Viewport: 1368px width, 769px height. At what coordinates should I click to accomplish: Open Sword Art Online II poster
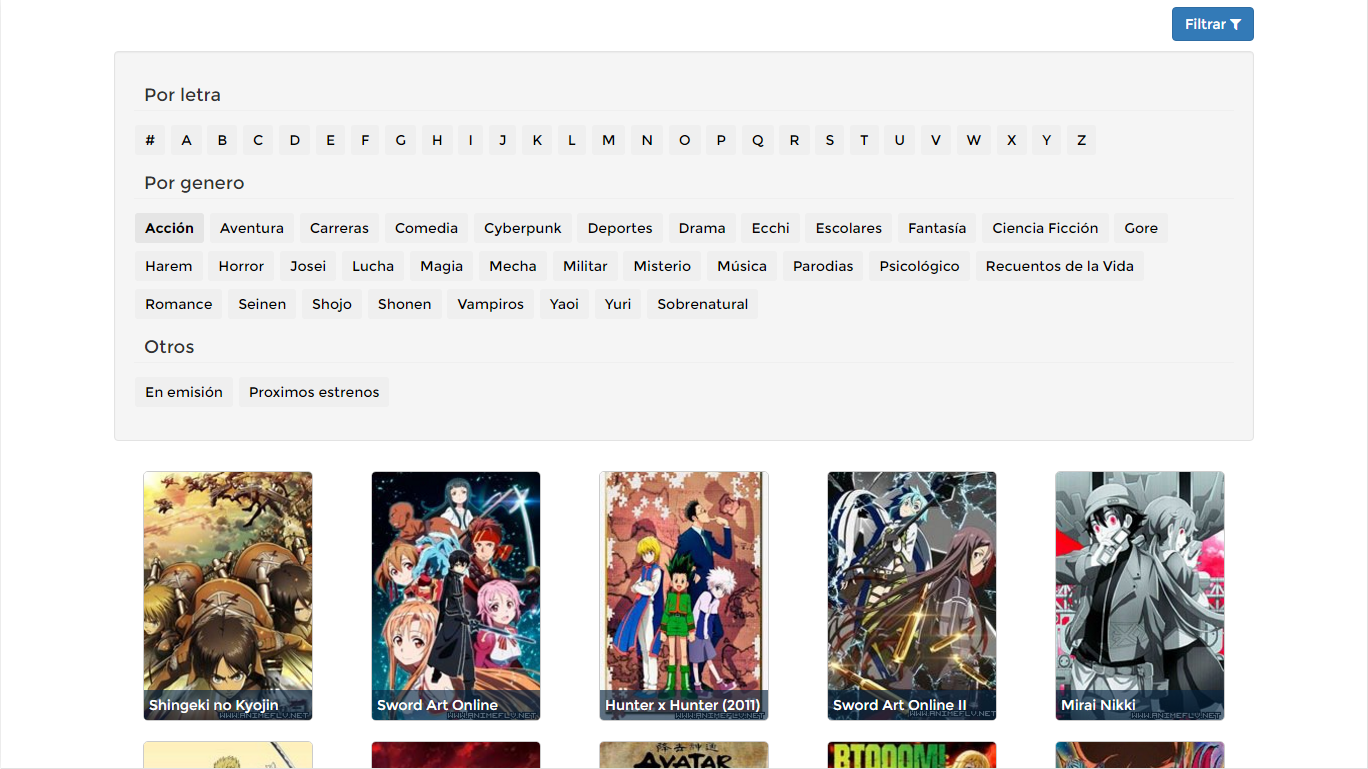coord(912,596)
